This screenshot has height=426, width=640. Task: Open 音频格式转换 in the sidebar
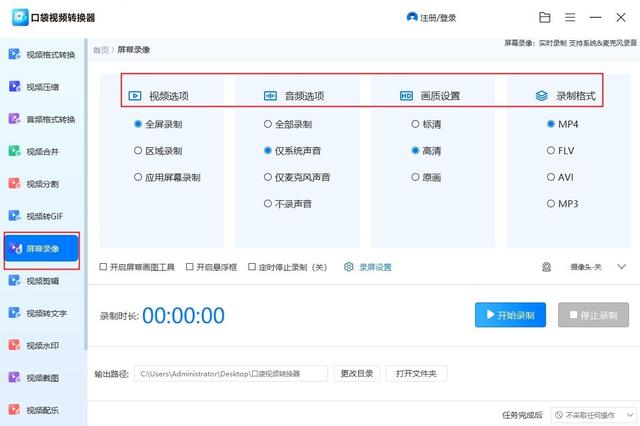(x=42, y=119)
